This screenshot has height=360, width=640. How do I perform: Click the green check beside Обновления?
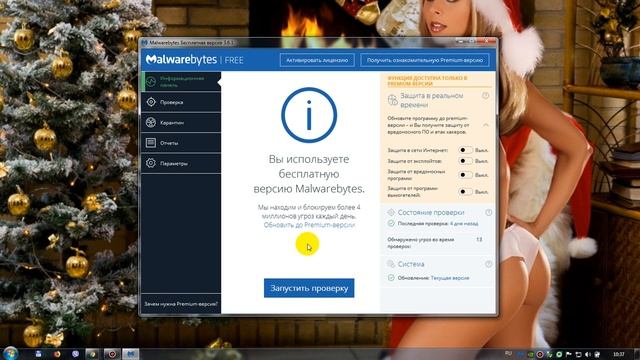click(391, 278)
